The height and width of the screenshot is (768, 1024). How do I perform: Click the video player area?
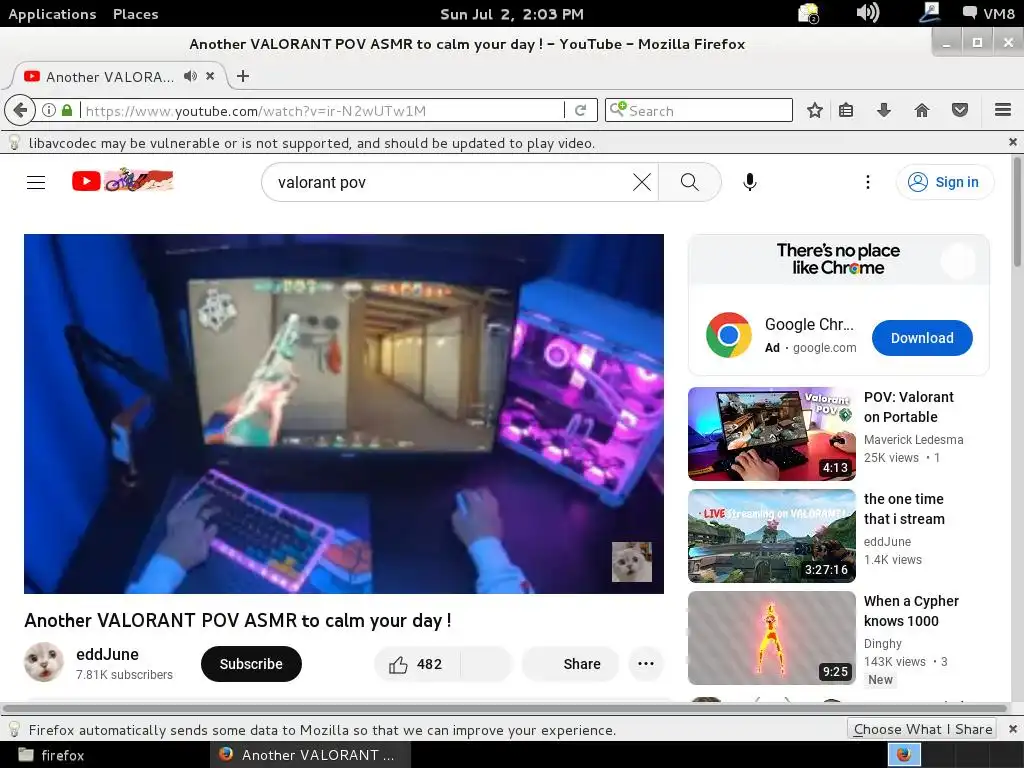tap(344, 414)
